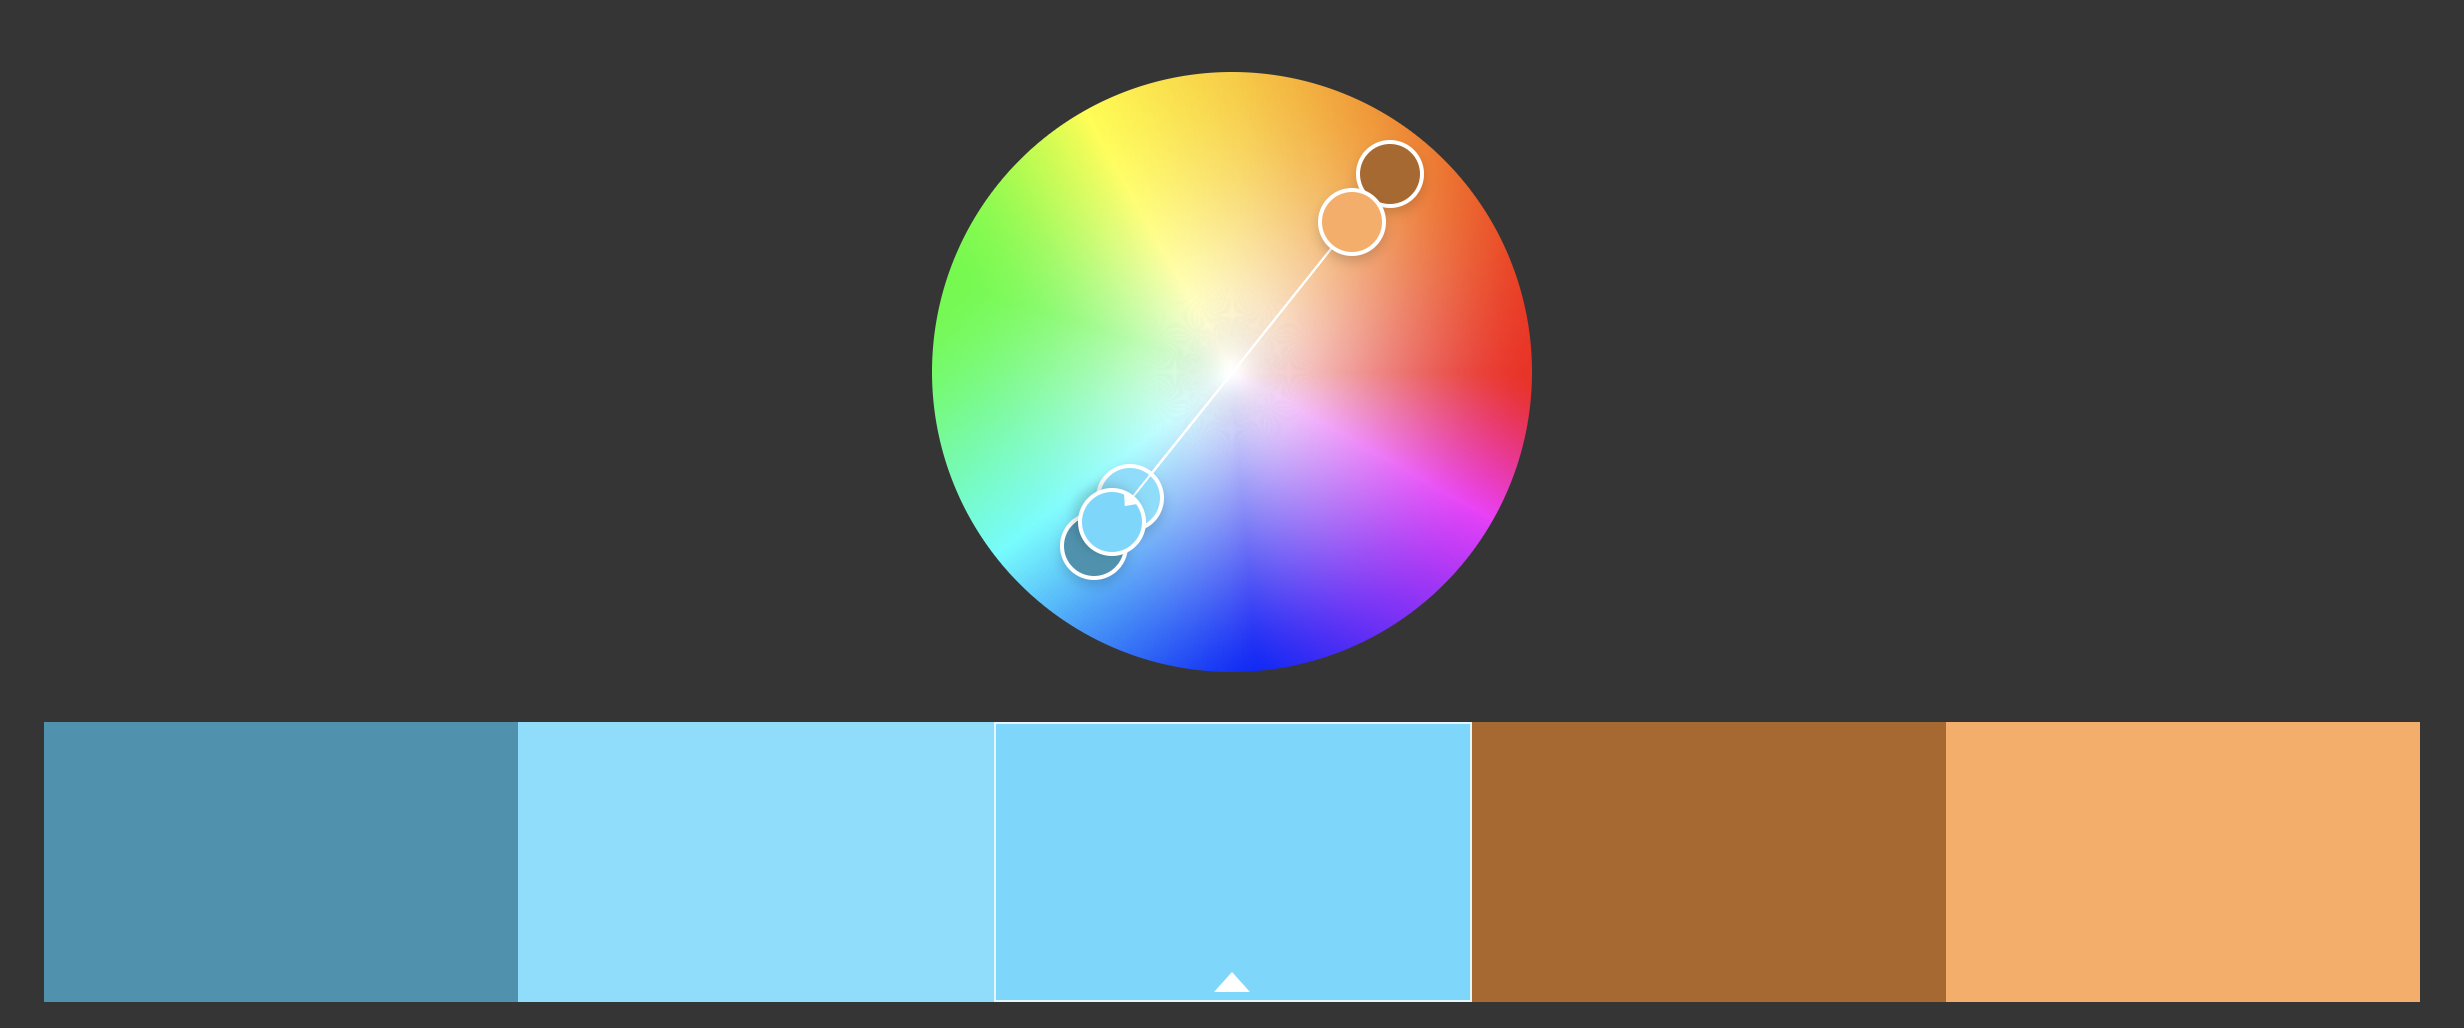The width and height of the screenshot is (2464, 1028).
Task: Select the dark brown handle on color wheel
Action: tap(1390, 174)
